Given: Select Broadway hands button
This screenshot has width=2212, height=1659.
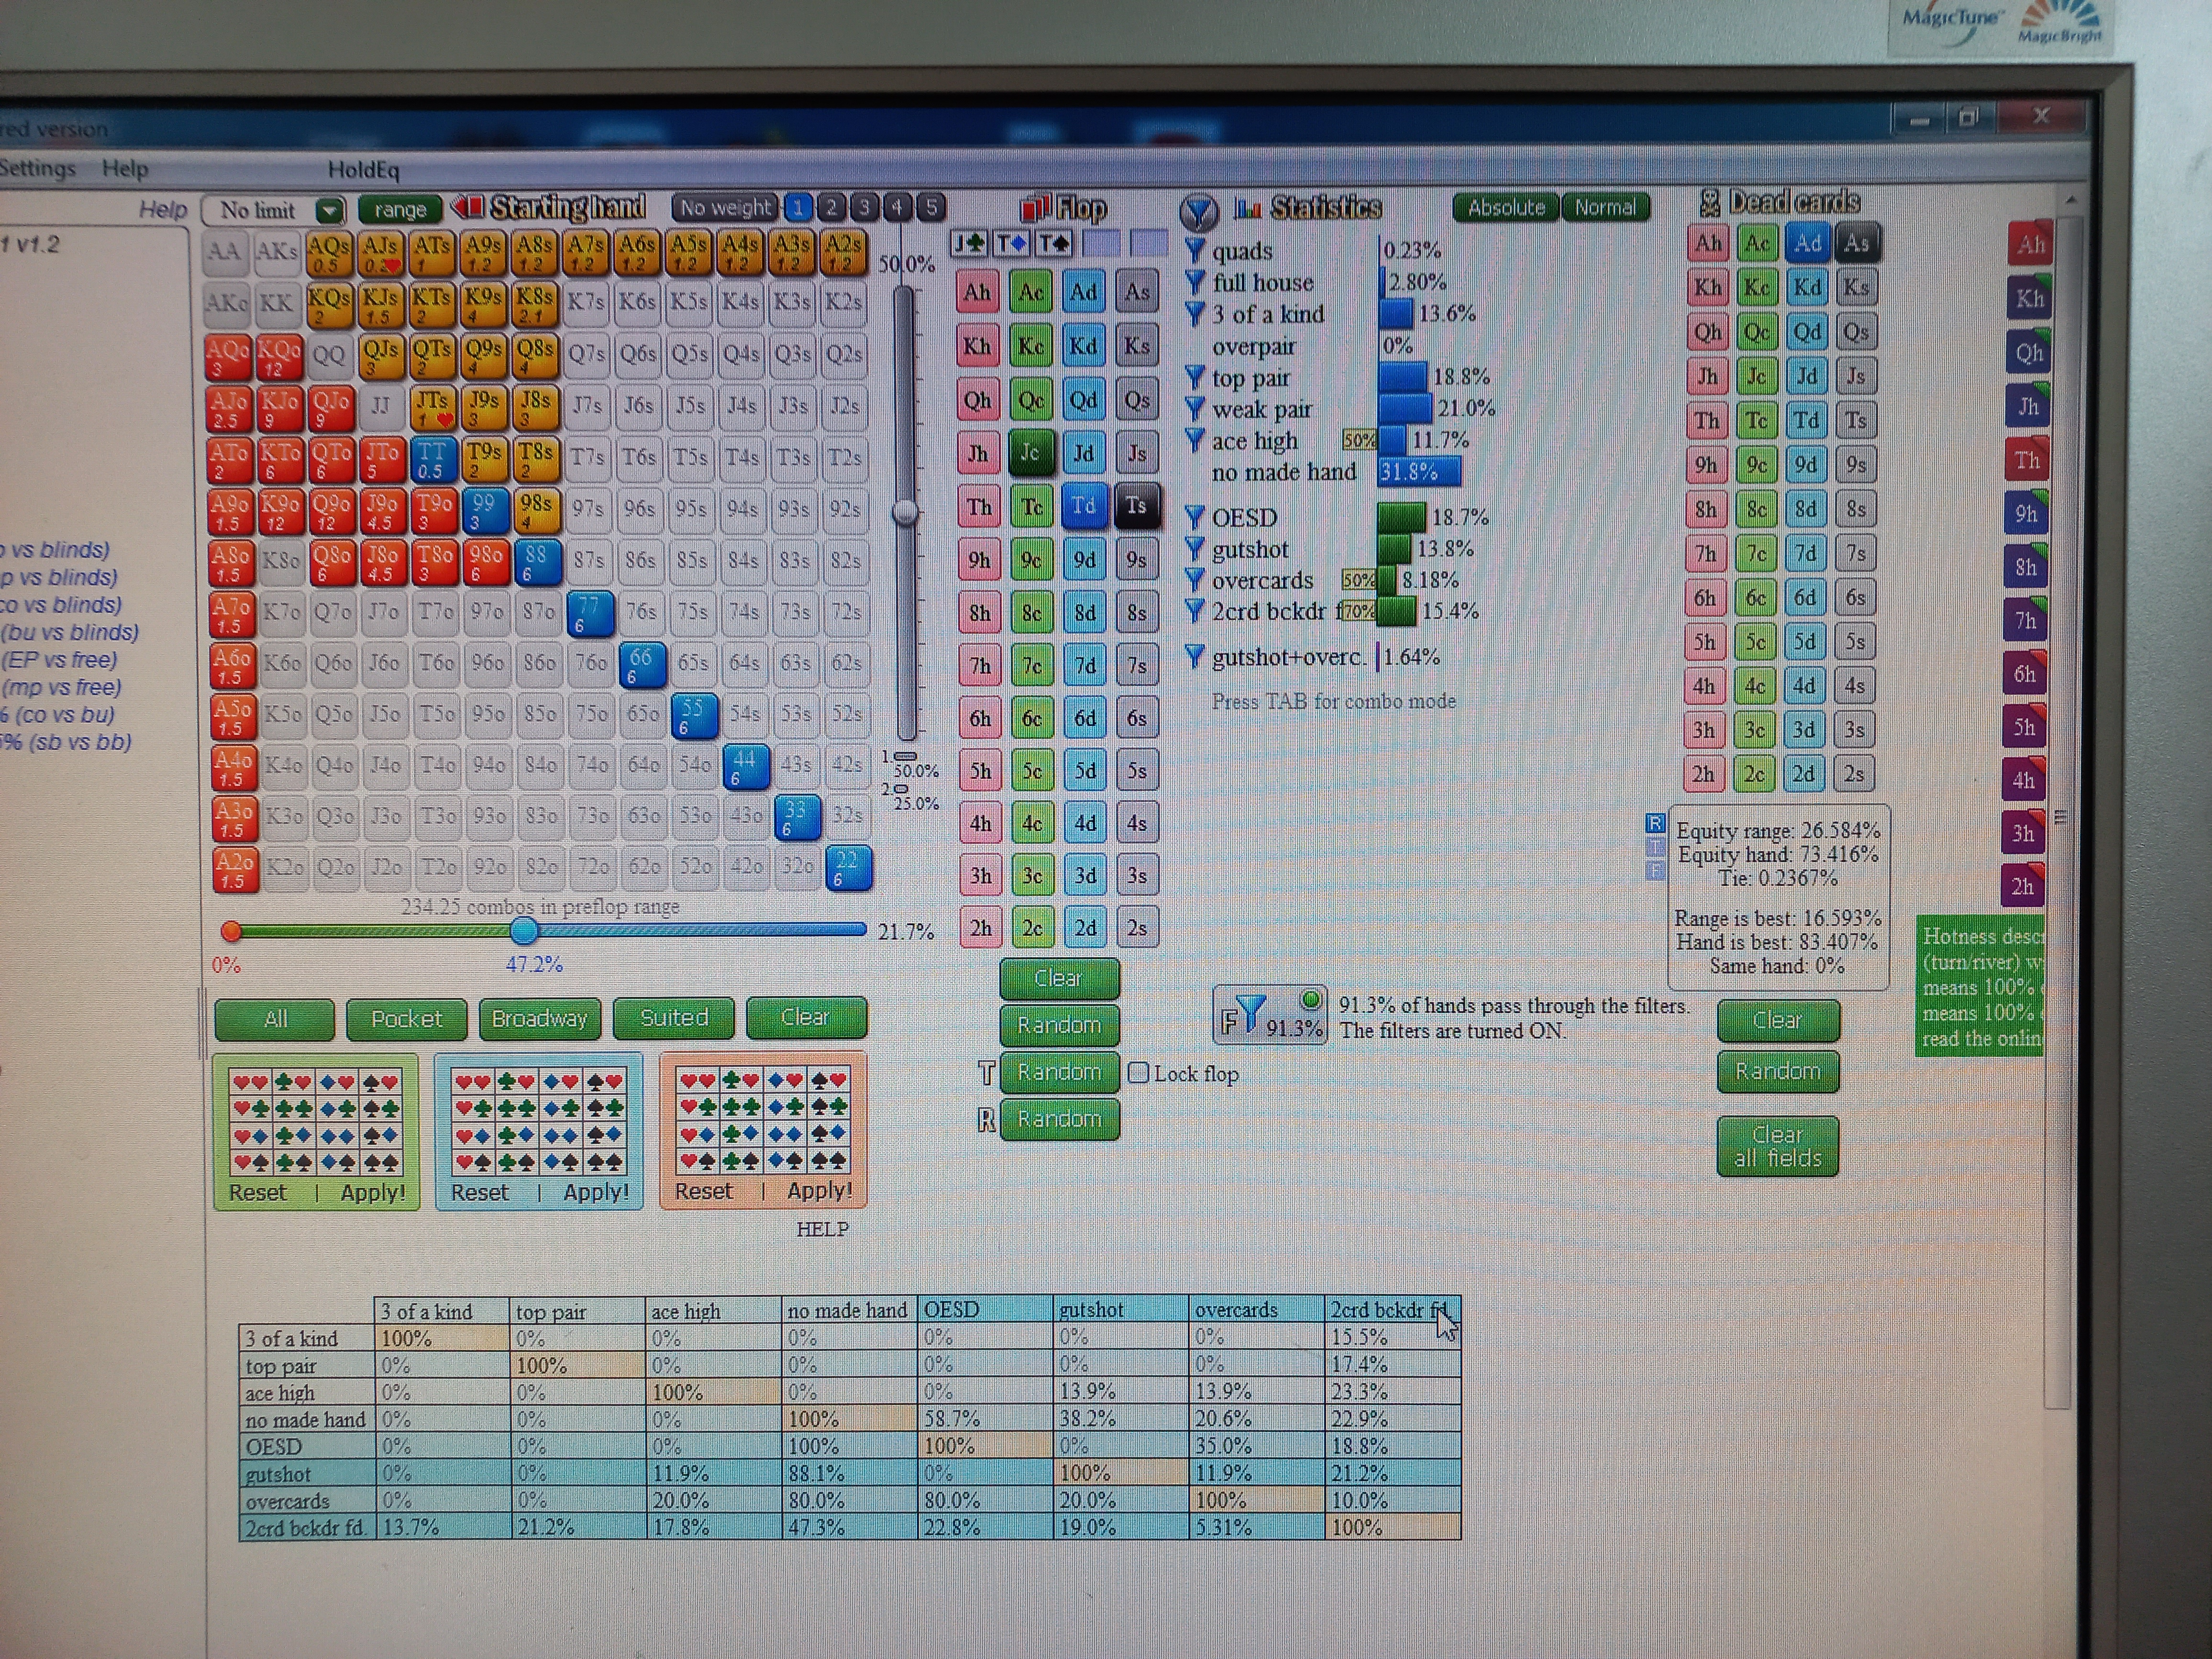Looking at the screenshot, I should [x=540, y=1019].
